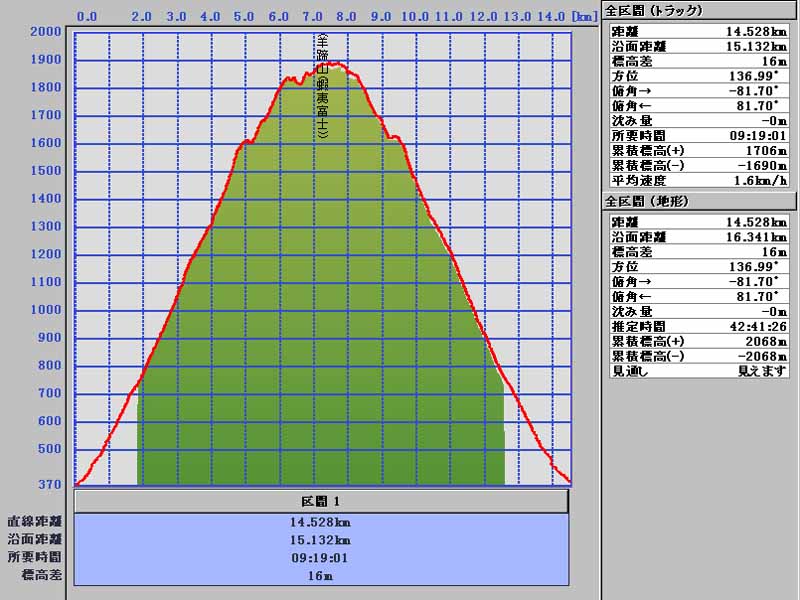The image size is (800, 600).
Task: Select track 所要時間 09:19:01 row in right panel
Action: coord(697,135)
